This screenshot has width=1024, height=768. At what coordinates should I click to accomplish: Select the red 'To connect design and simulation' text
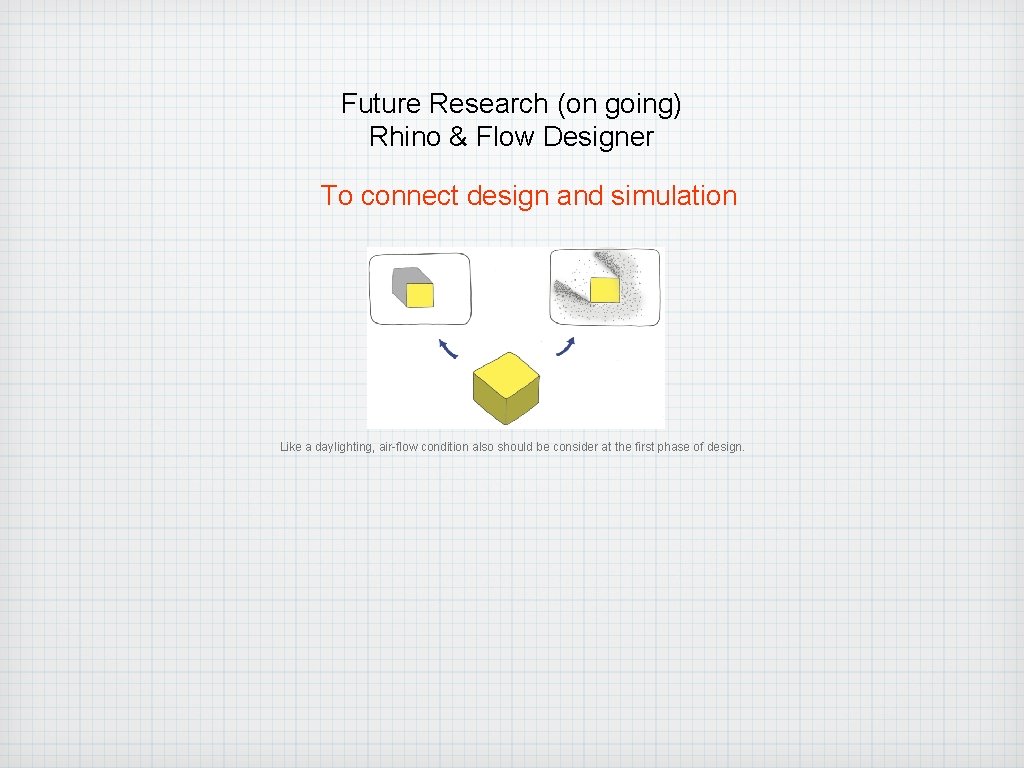[x=528, y=196]
